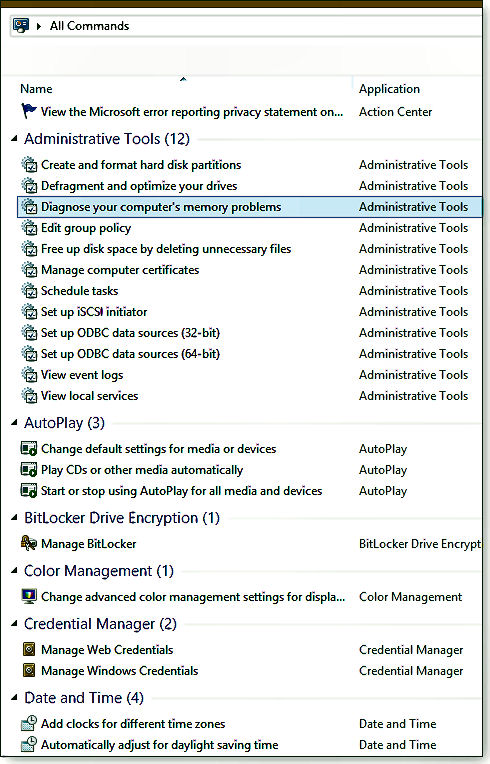Collapse the Credential Manager group

coord(14,624)
